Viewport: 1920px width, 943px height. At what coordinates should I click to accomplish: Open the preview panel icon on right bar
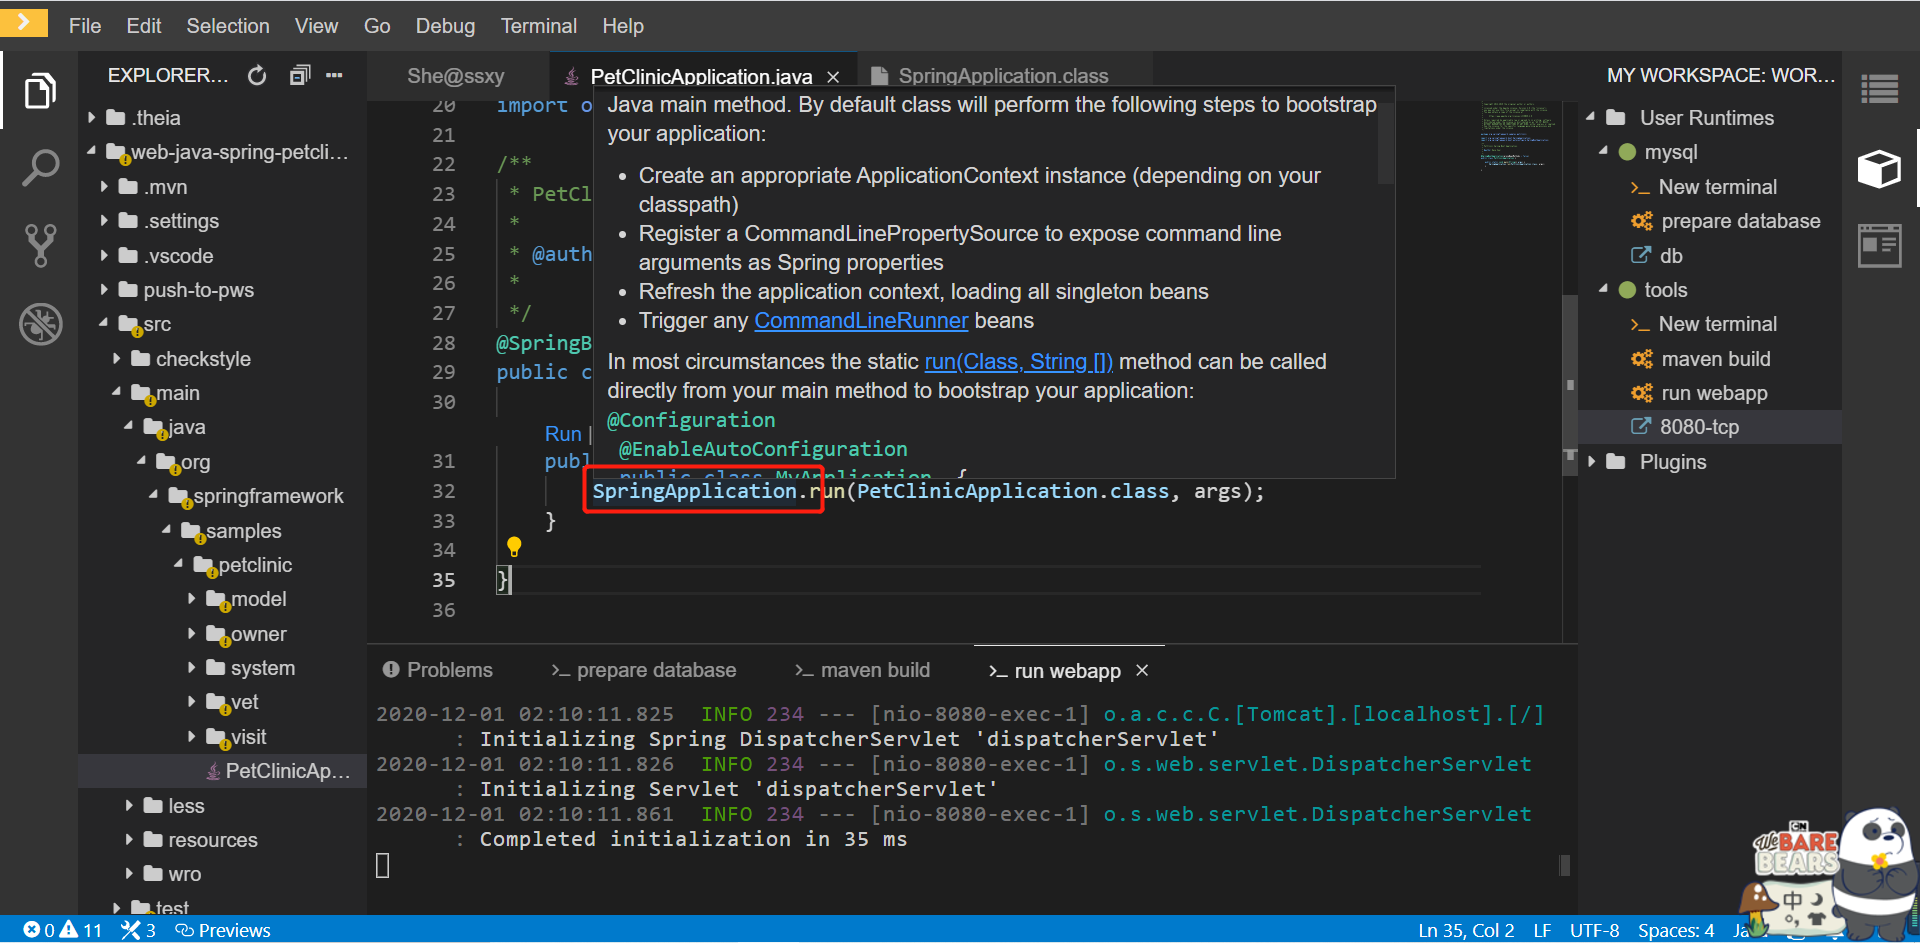1880,246
